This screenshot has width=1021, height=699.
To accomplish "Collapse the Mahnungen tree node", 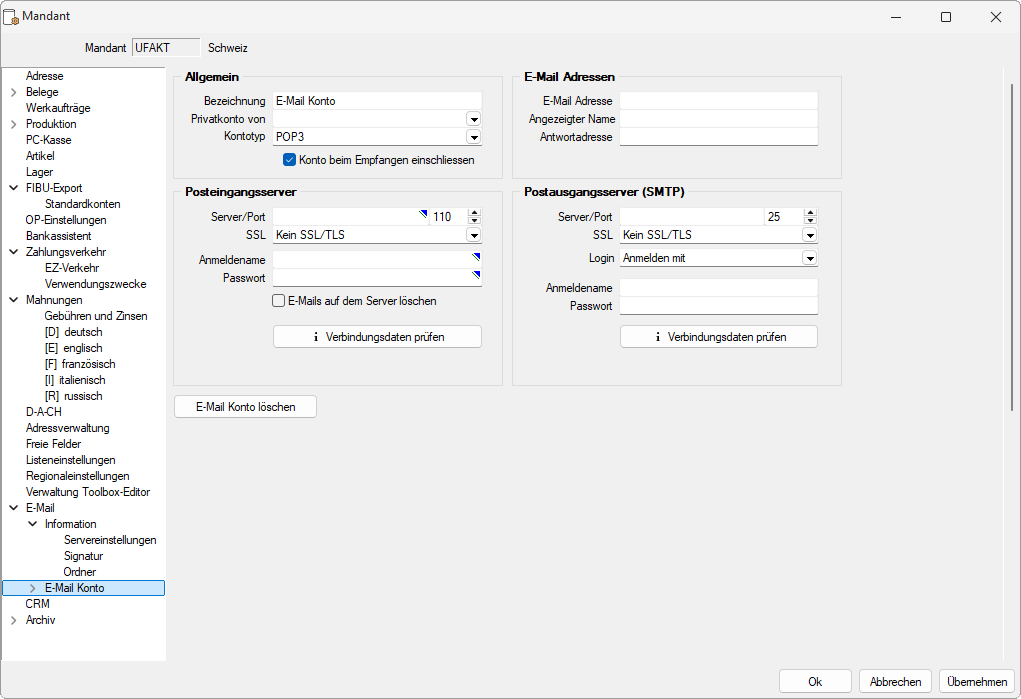I will point(13,300).
